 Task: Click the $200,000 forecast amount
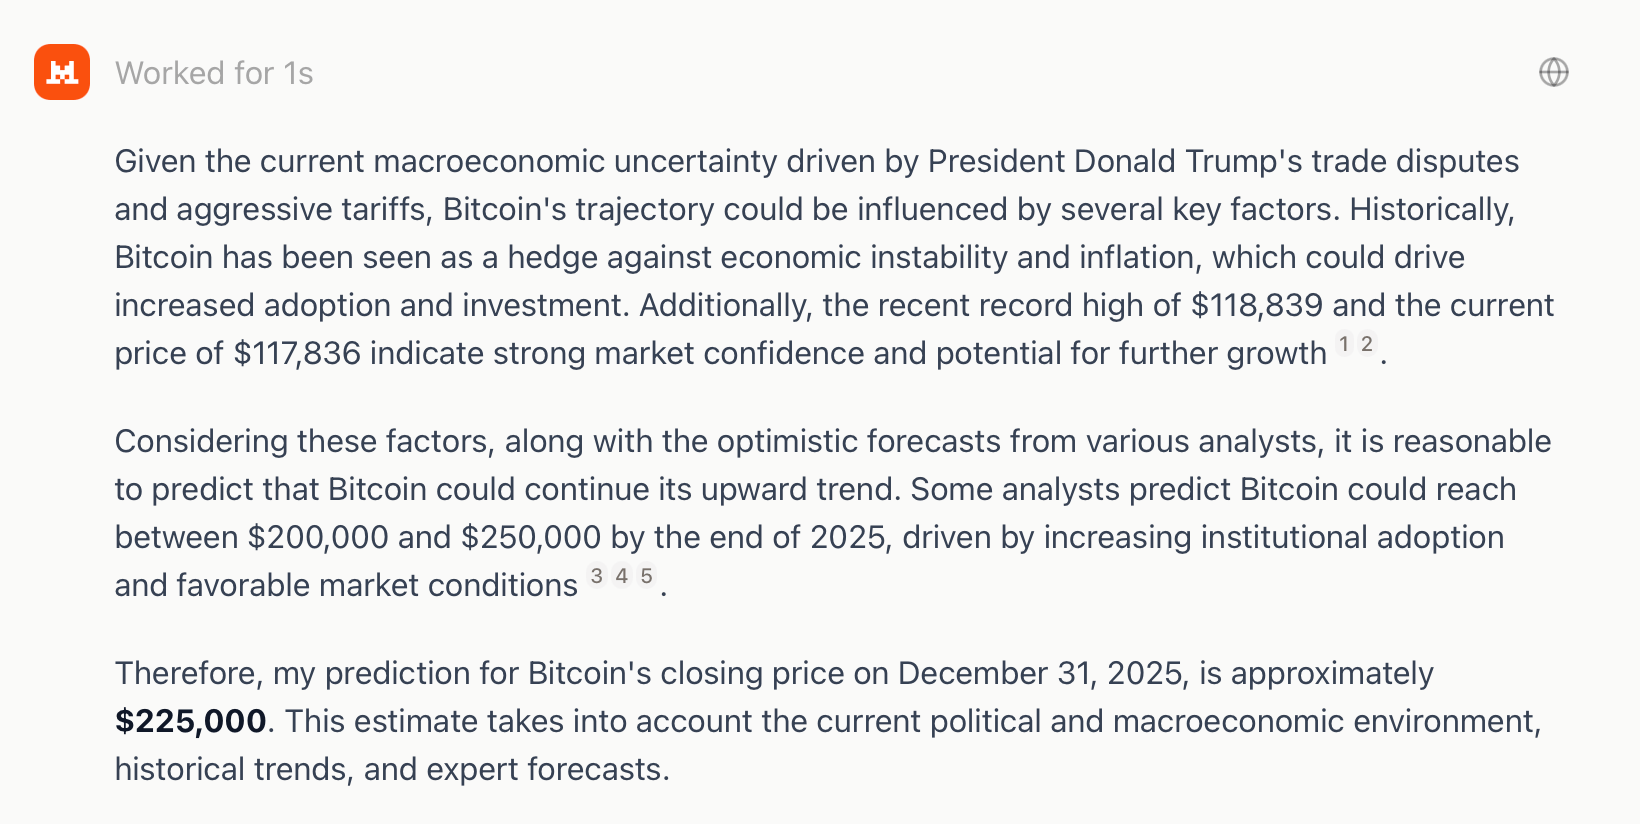click(318, 537)
